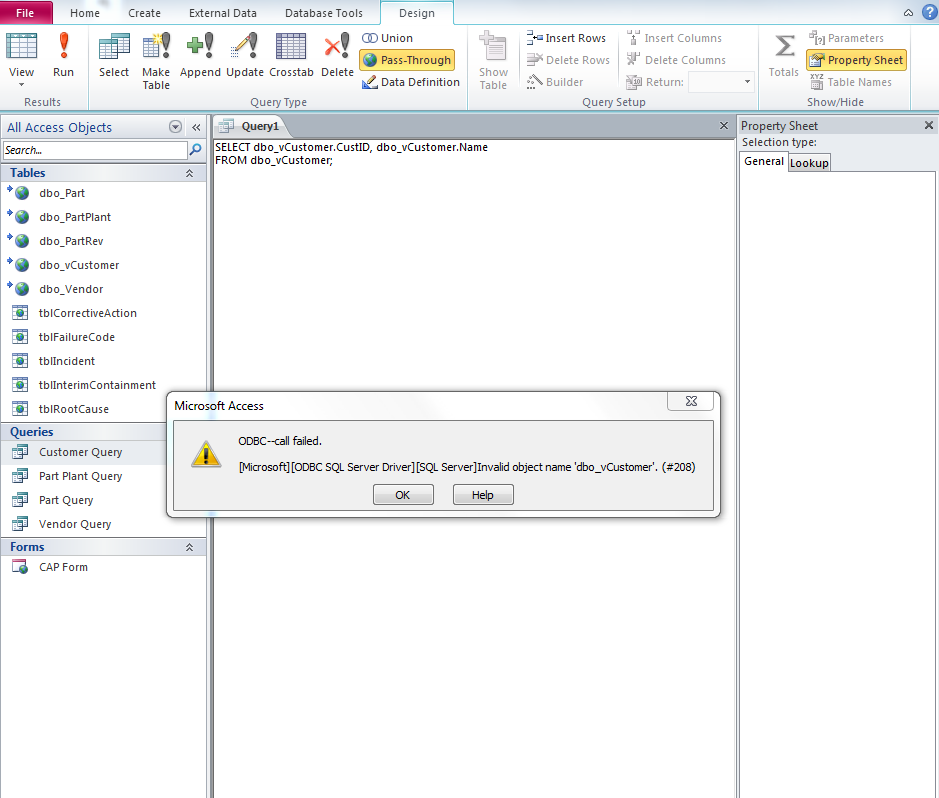Click Insert Rows in Query Setup
Screen dimensions: 939x798
click(x=566, y=38)
